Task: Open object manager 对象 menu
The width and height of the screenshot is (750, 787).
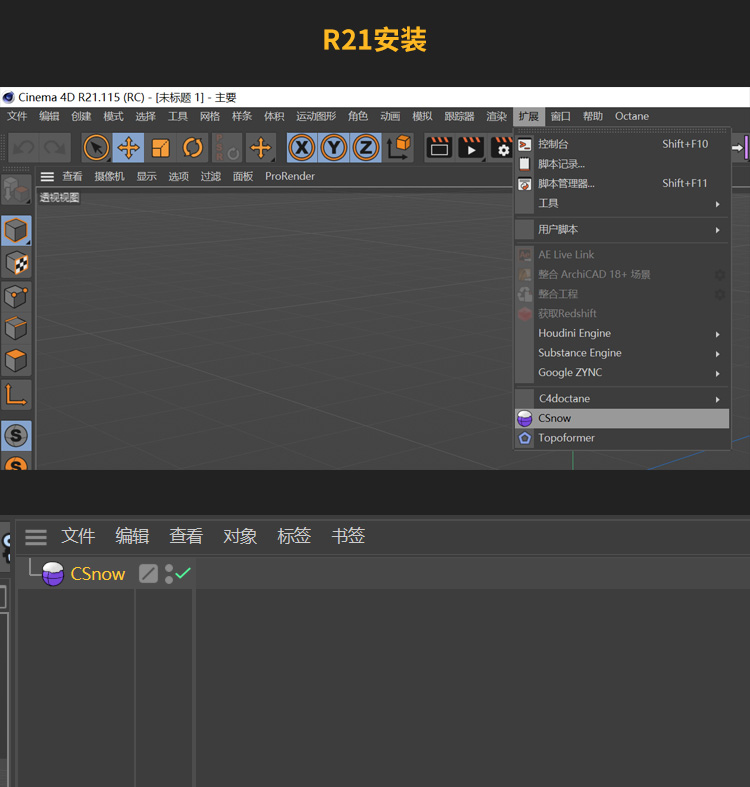Action: (240, 536)
